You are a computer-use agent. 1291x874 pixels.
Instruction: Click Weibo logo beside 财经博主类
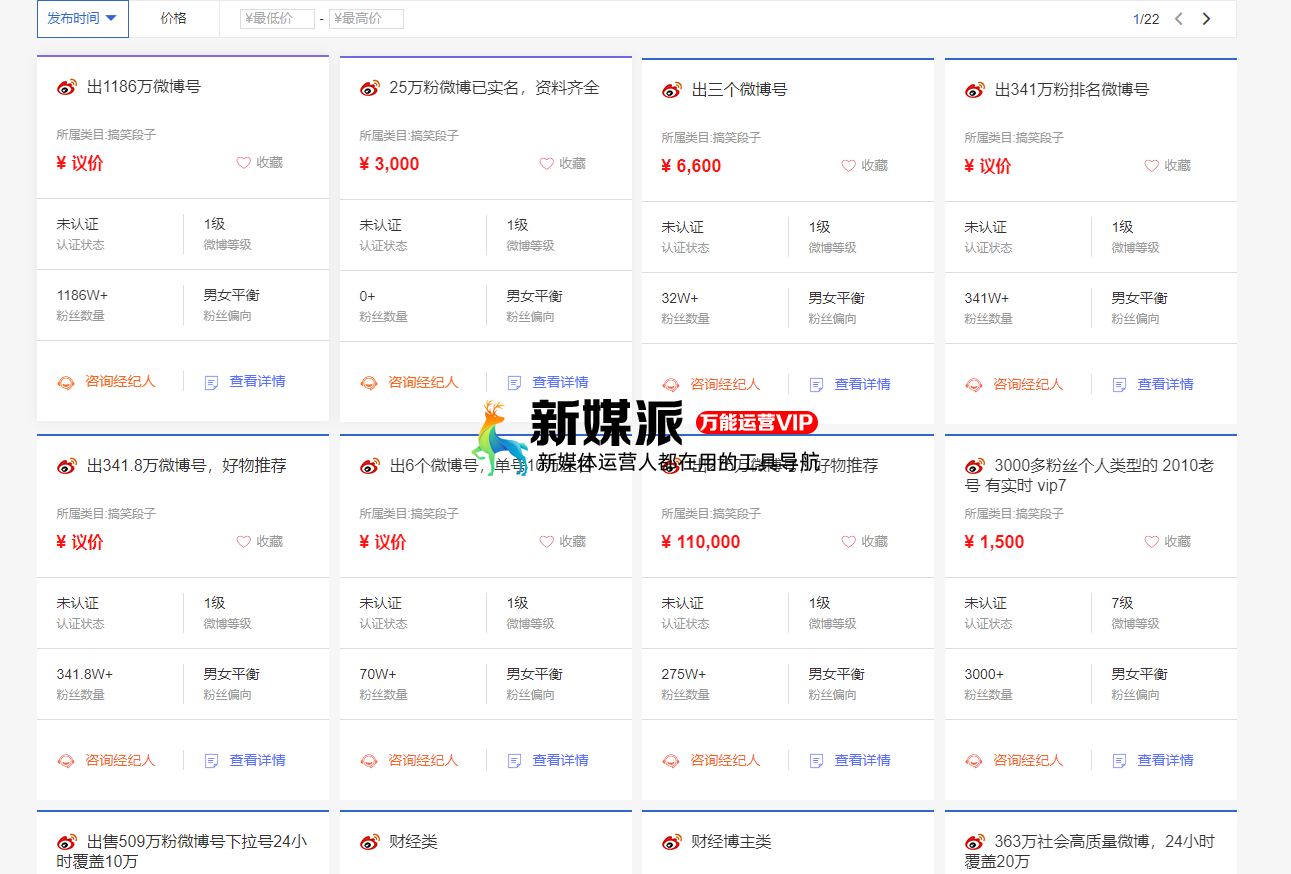[672, 842]
